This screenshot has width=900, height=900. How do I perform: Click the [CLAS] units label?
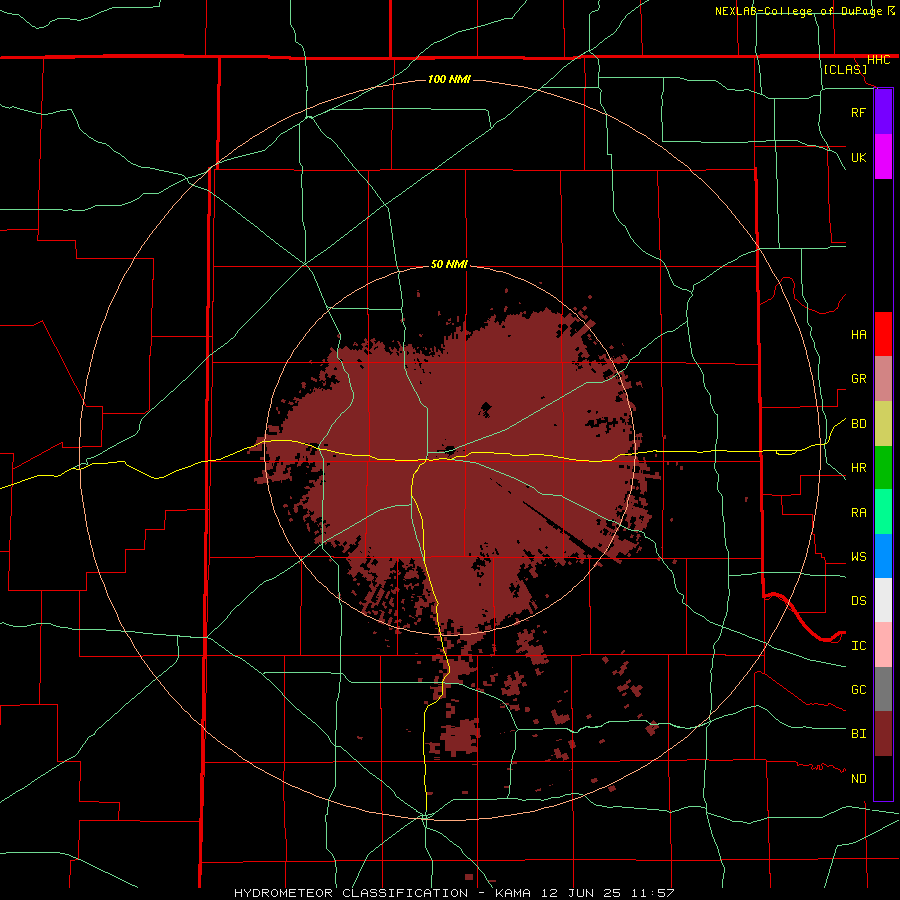pyautogui.click(x=845, y=70)
